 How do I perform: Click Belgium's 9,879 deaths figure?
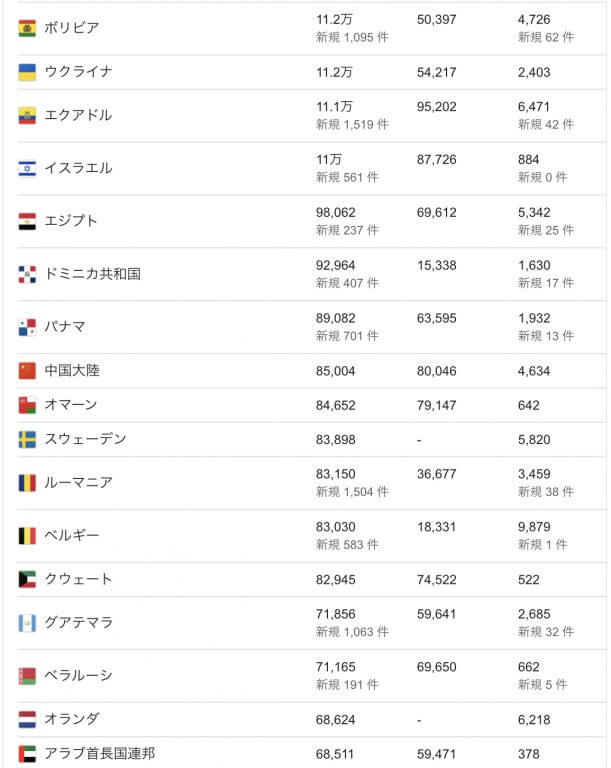click(535, 528)
